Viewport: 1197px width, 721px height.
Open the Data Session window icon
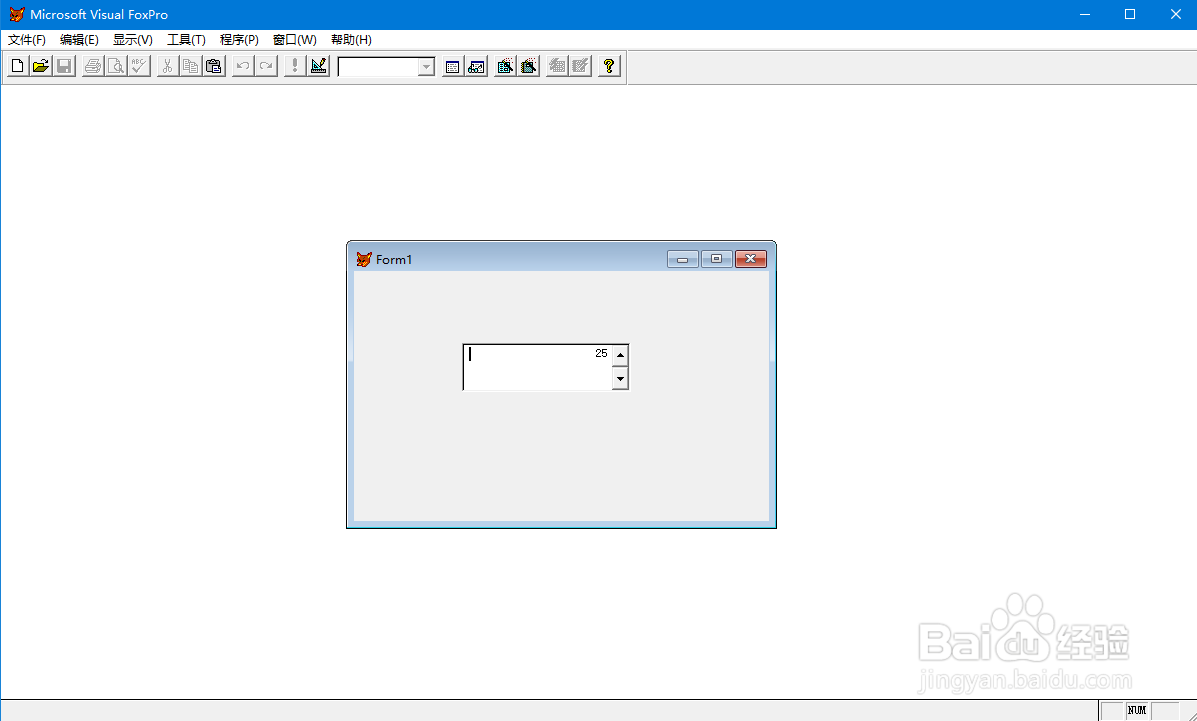(476, 66)
